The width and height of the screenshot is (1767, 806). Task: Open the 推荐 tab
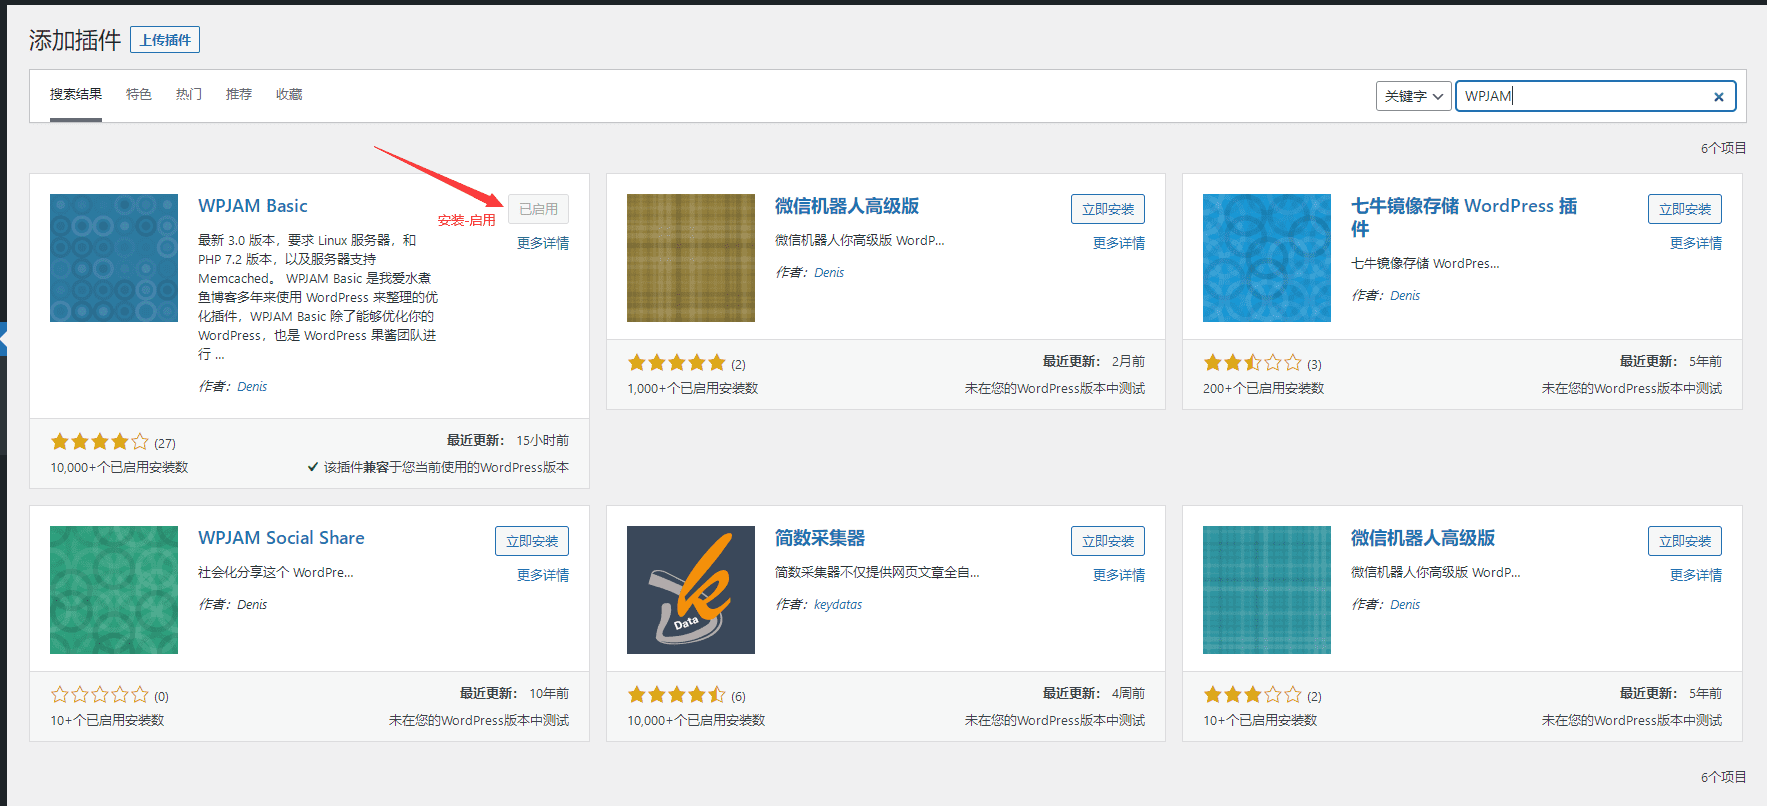coord(239,94)
